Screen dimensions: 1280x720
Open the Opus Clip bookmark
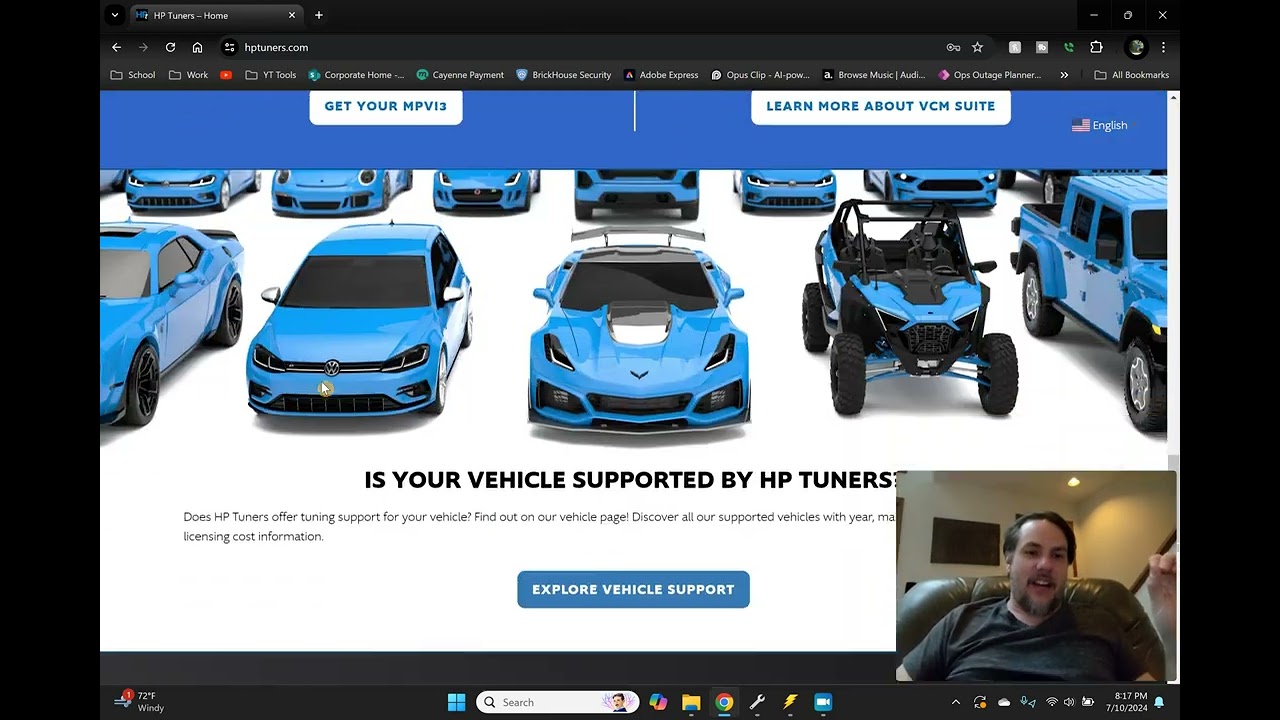(x=760, y=75)
